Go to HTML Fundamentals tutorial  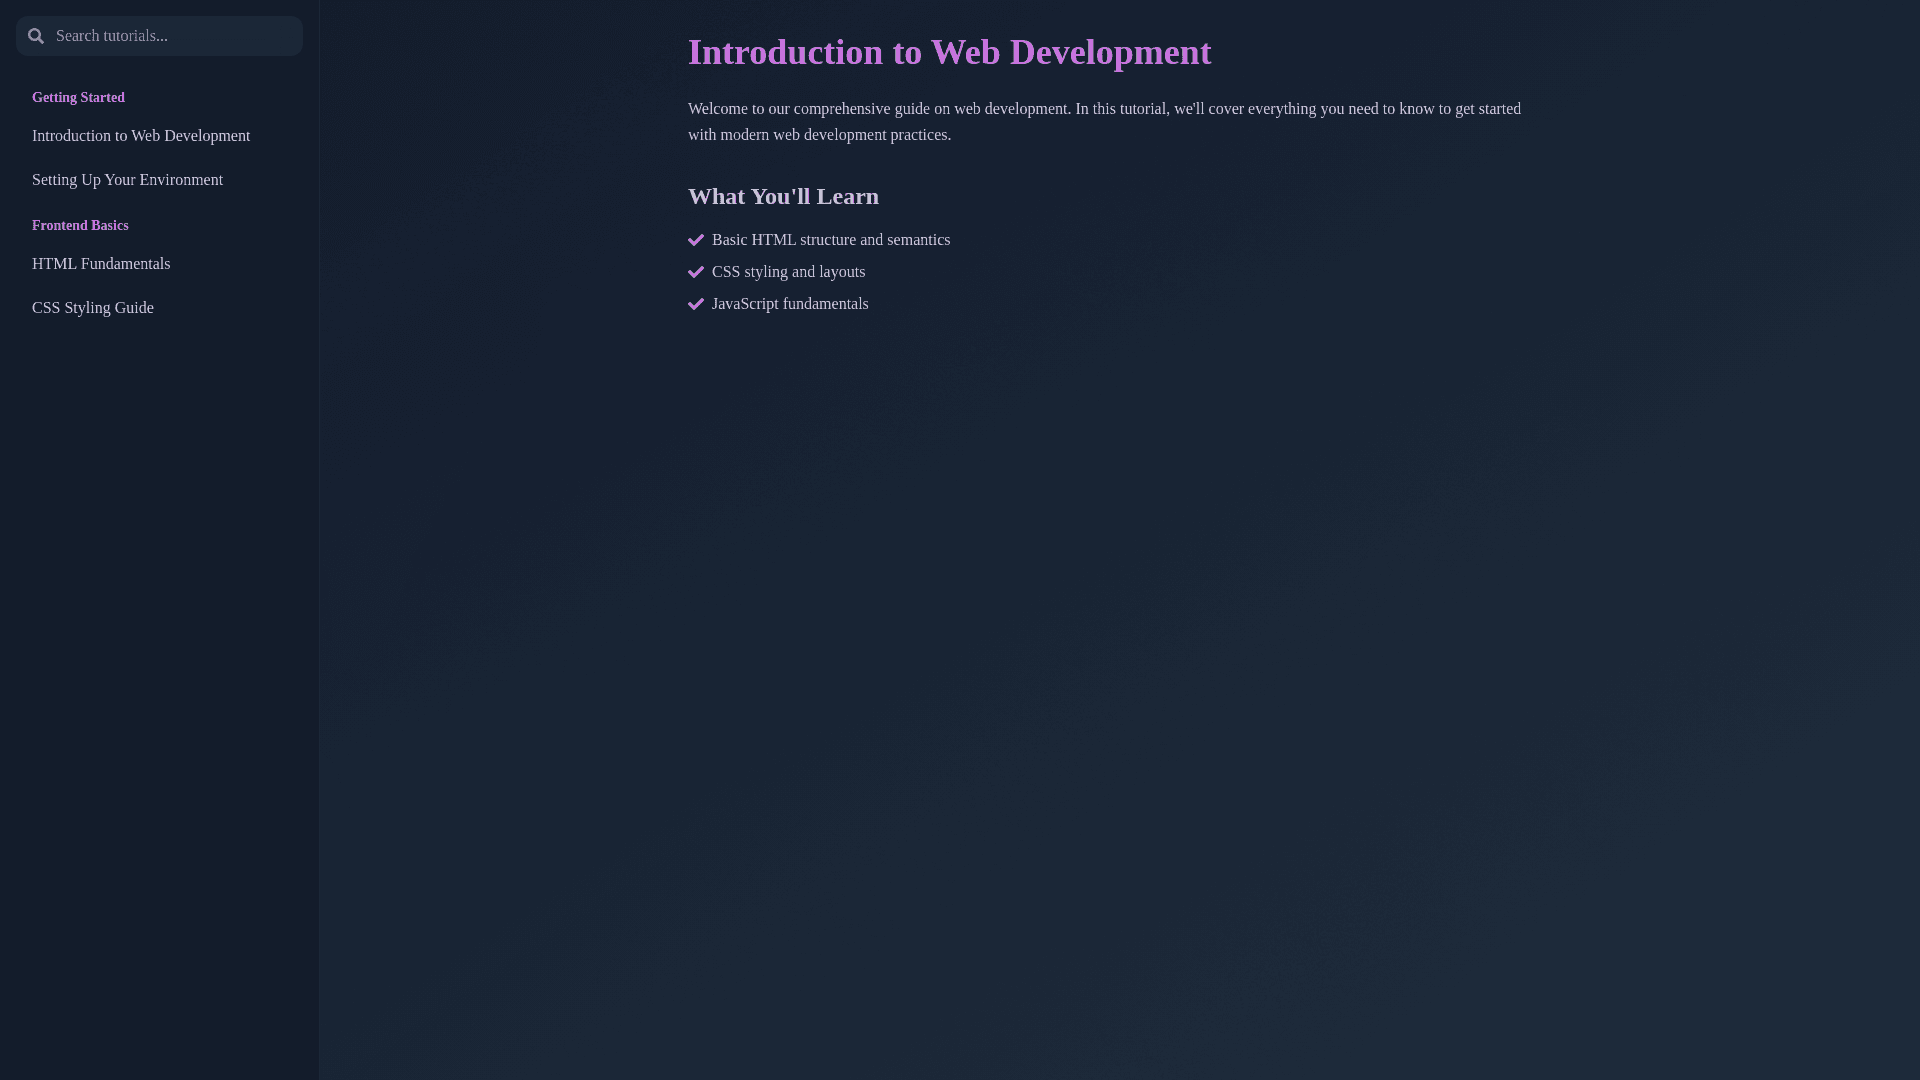coord(101,264)
